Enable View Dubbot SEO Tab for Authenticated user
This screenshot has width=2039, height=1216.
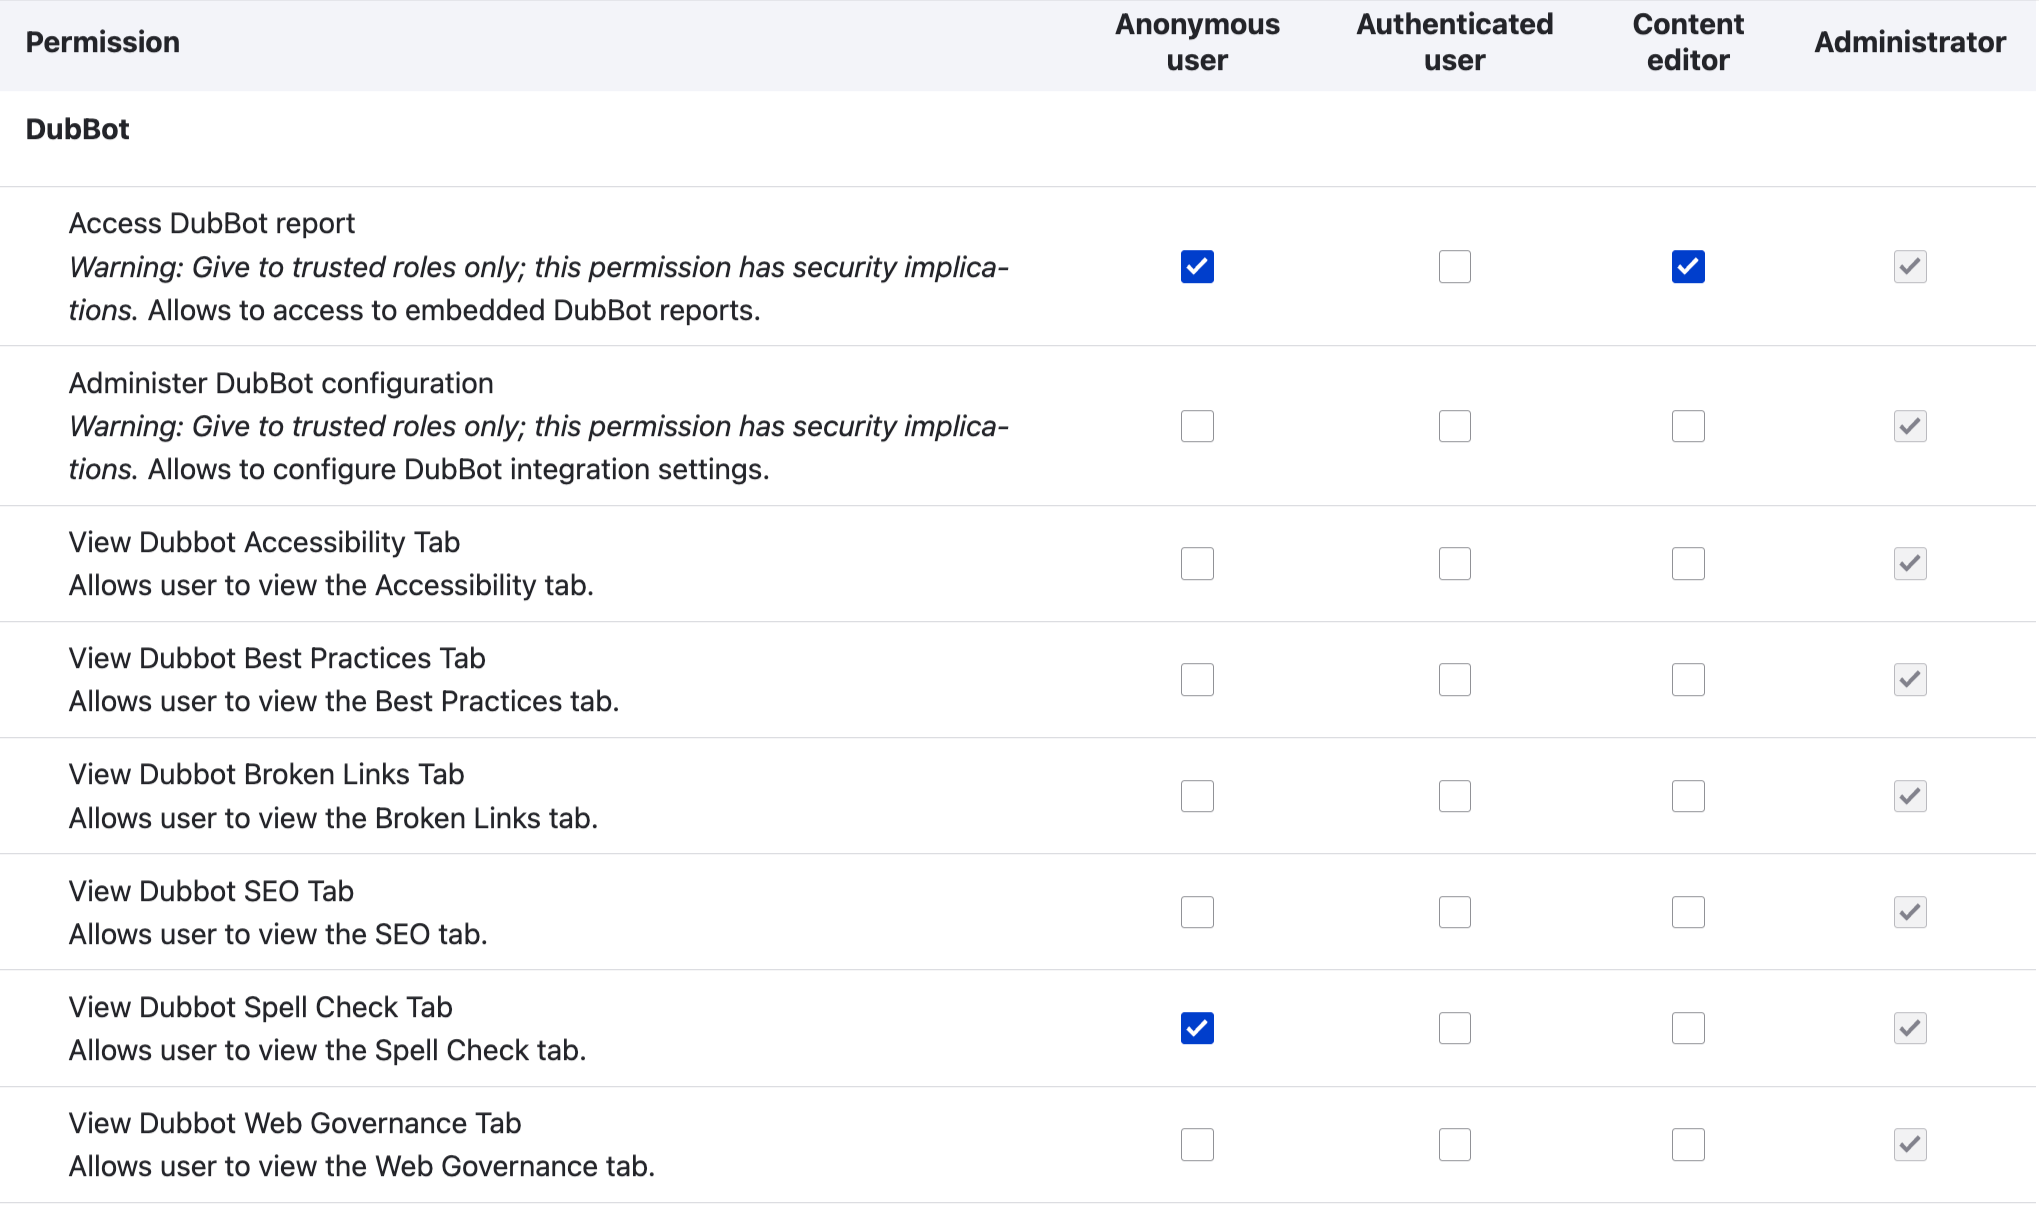1455,911
